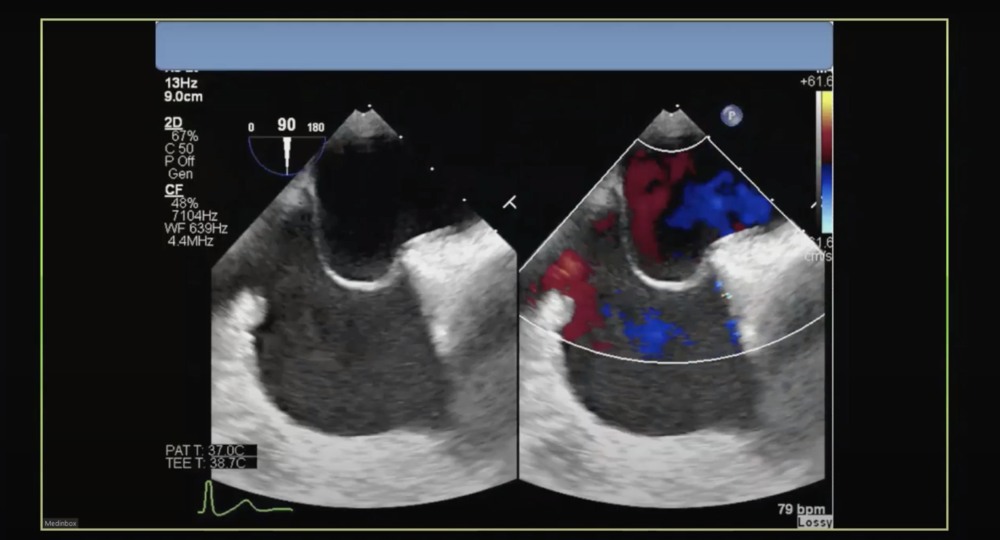Image resolution: width=1000 pixels, height=540 pixels.
Task: Select the CF color flow heading
Action: coord(174,189)
